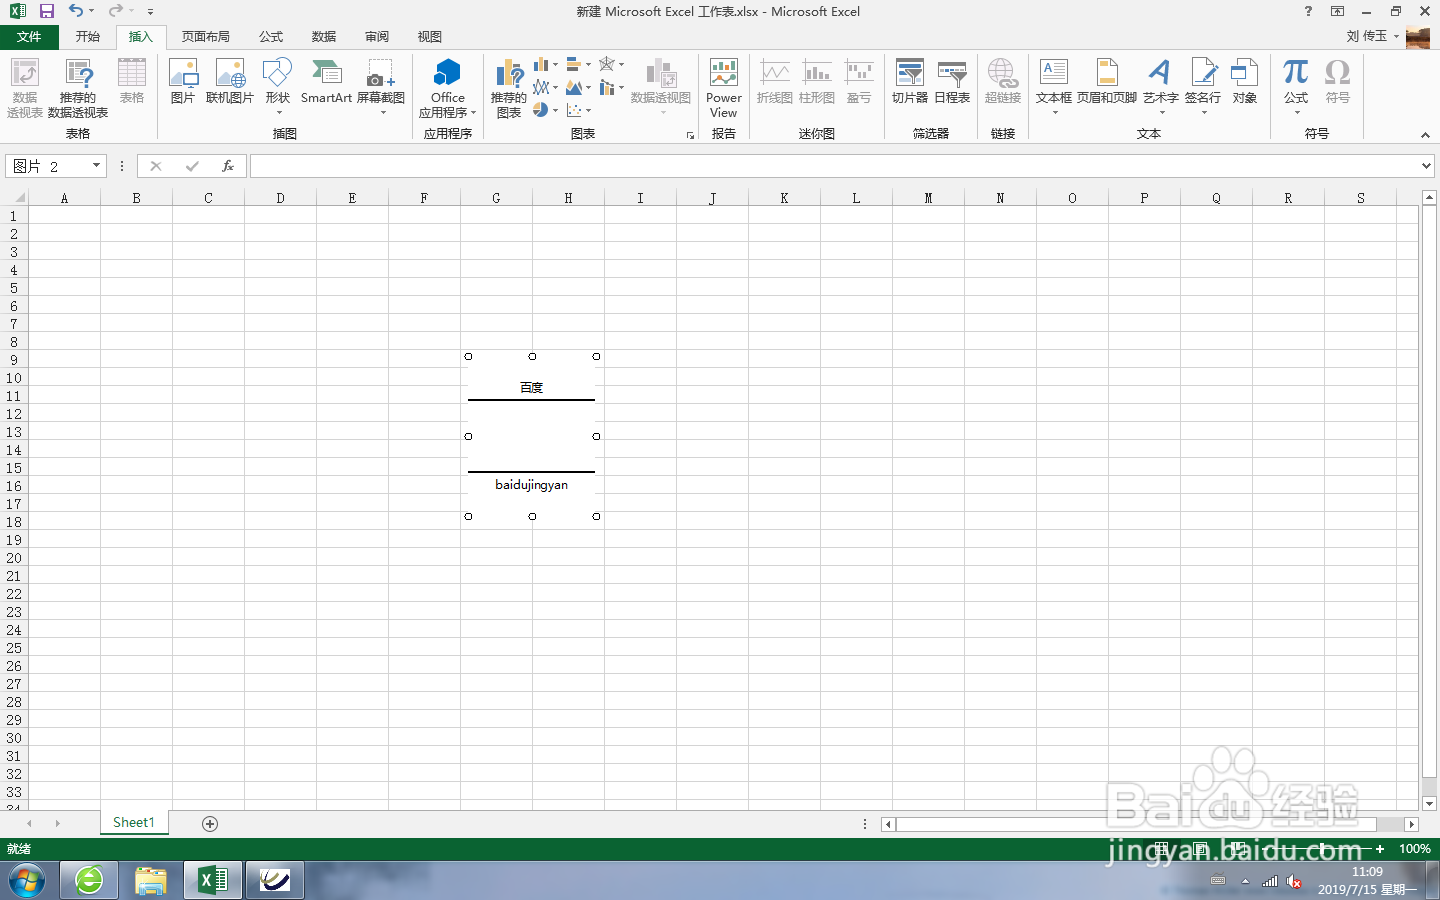The height and width of the screenshot is (900, 1440).
Task: Open the column chart dropdown arrow
Action: [555, 65]
